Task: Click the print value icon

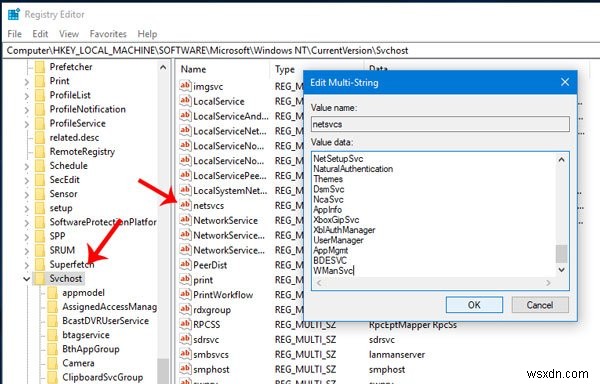Action: click(x=185, y=280)
